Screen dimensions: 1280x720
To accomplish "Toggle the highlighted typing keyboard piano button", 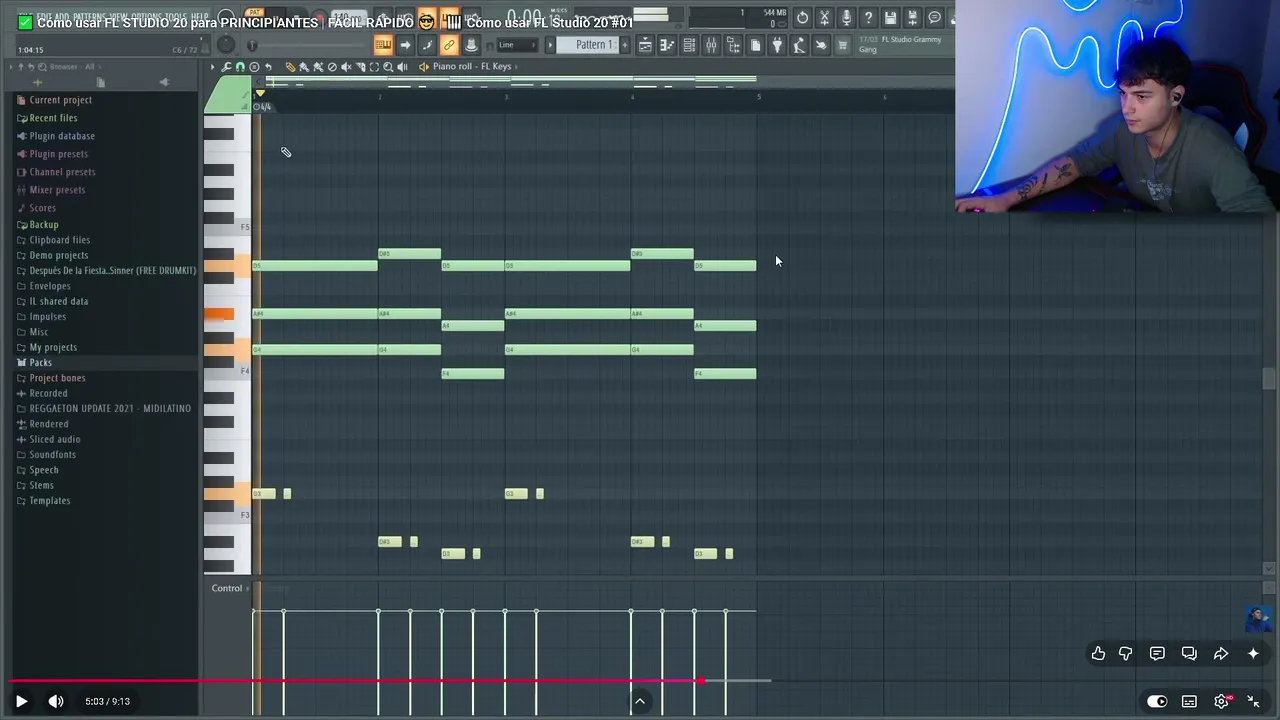I will pos(383,45).
